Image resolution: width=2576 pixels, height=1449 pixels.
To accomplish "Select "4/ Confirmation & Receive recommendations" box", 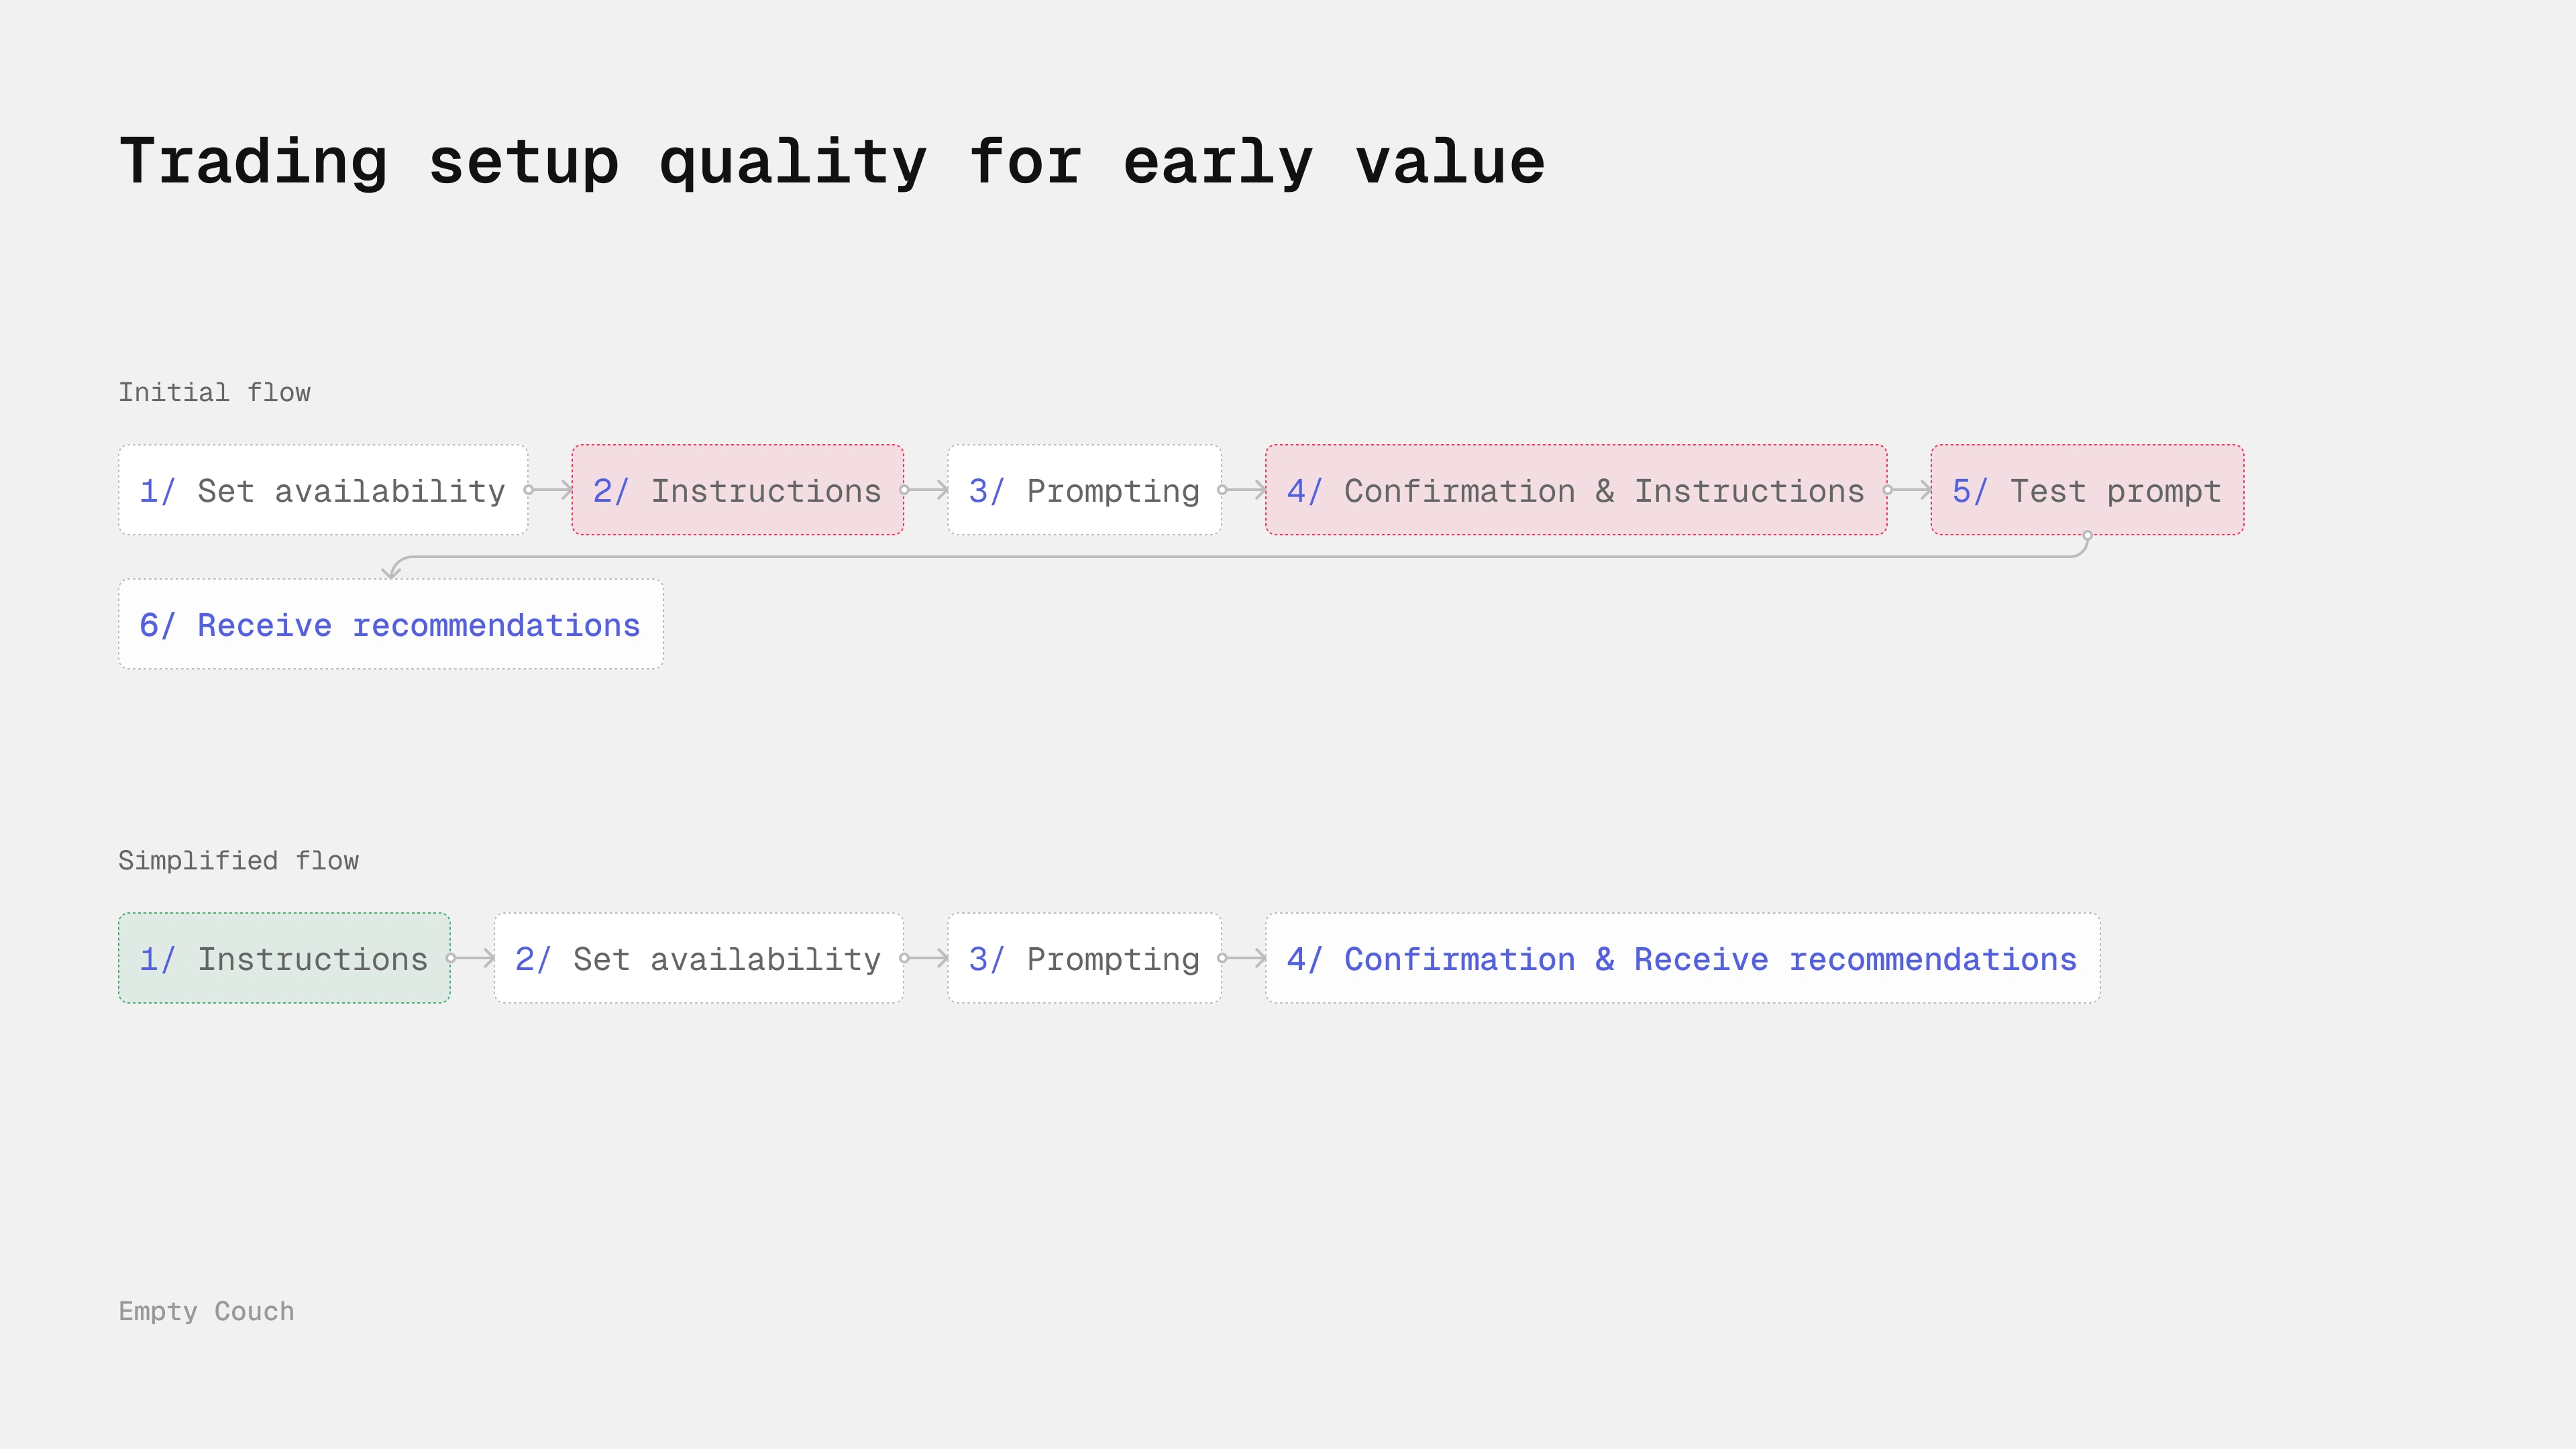I will coord(1682,958).
